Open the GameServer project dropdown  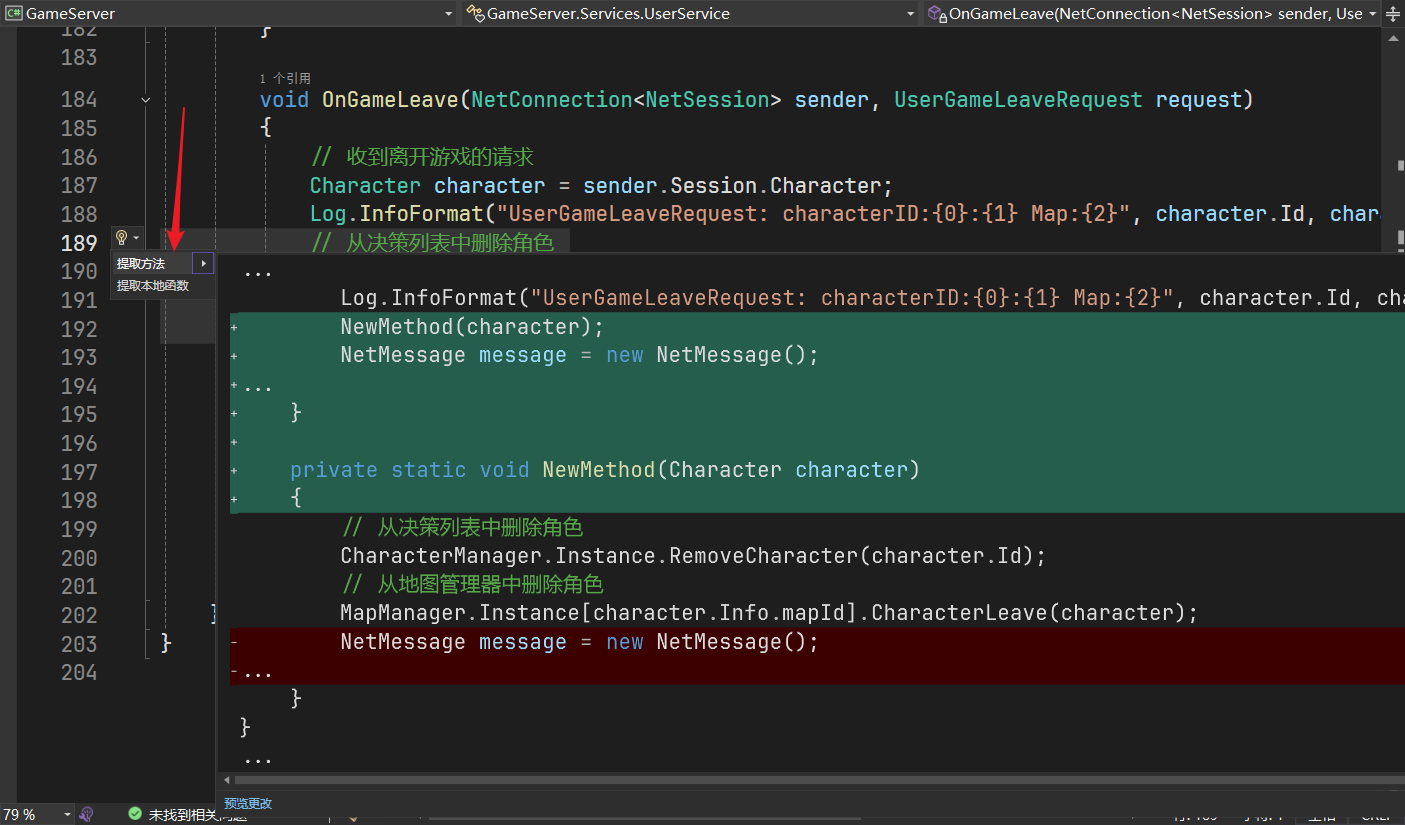pos(448,14)
